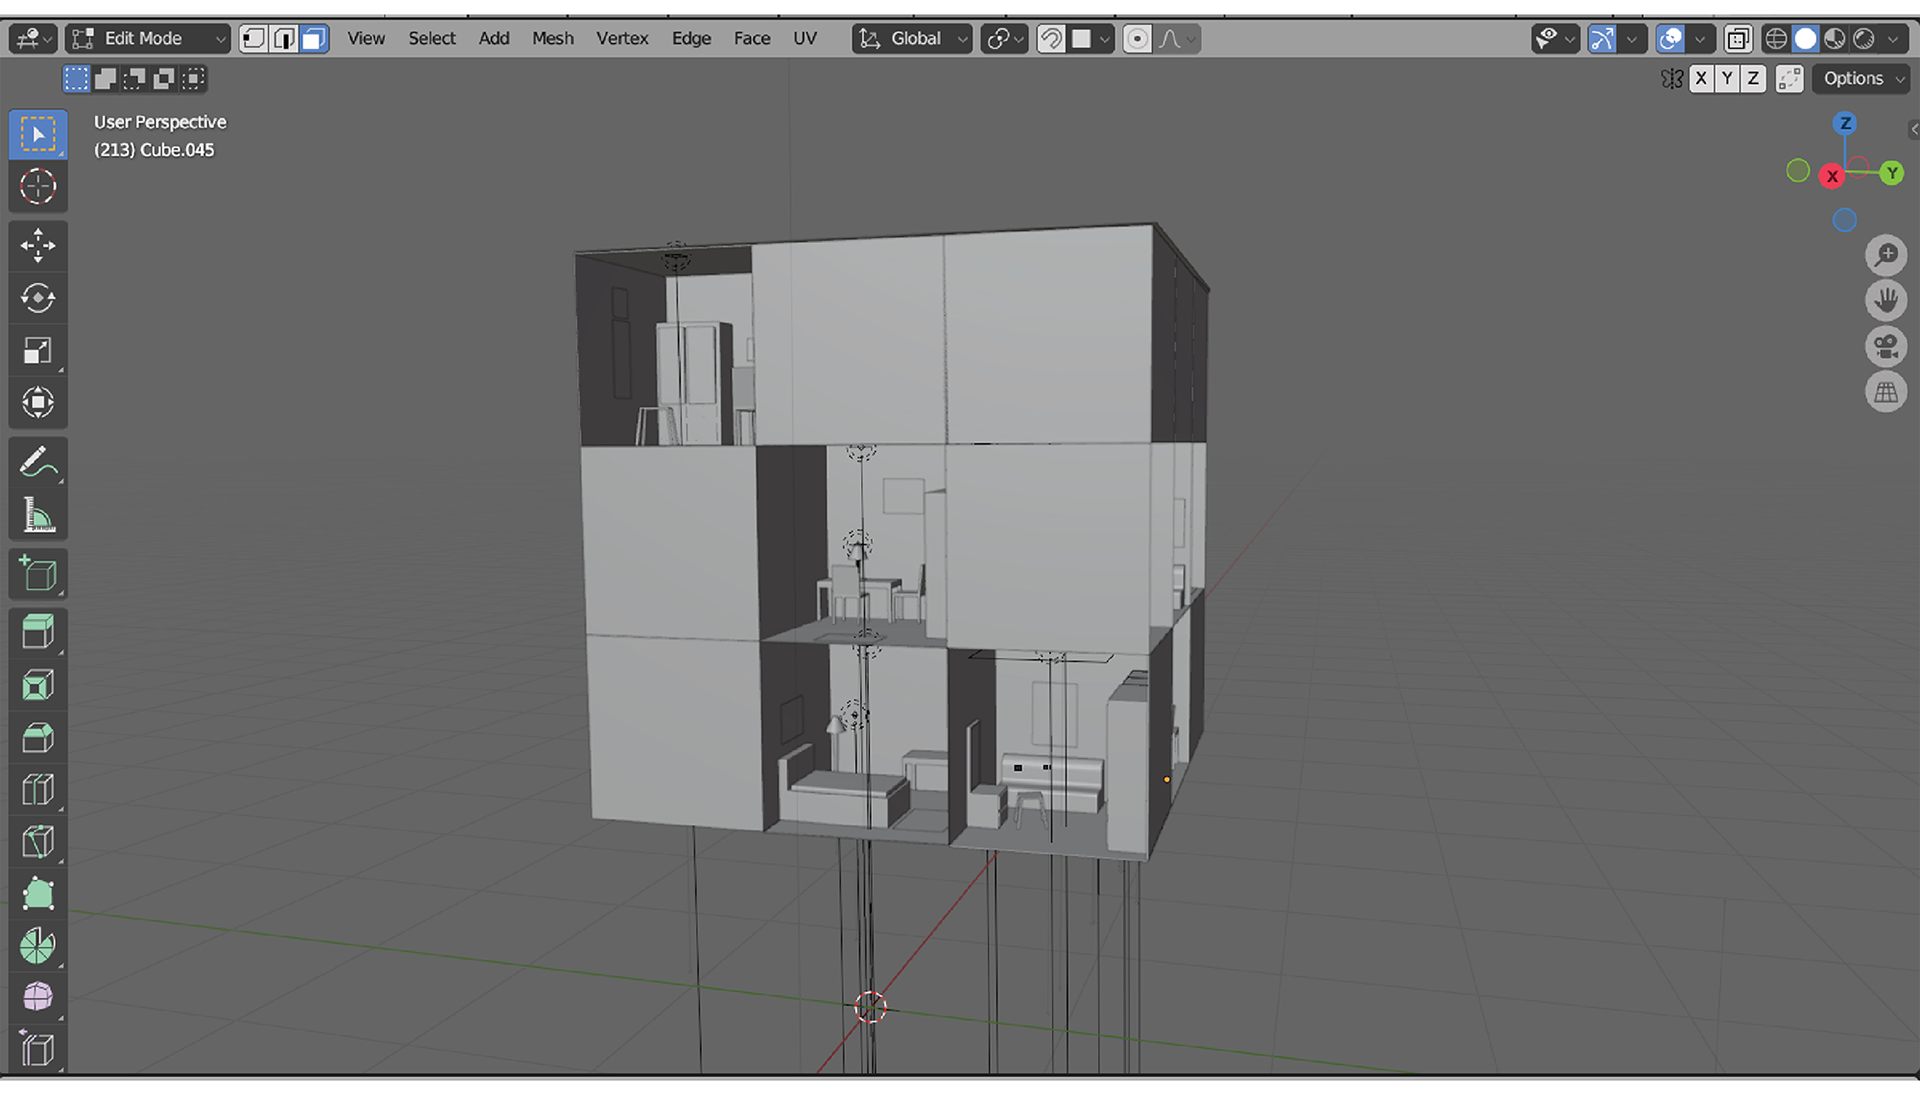Expand the Global orientation dropdown
Screen dimensions: 1920x1095
pyautogui.click(x=913, y=39)
